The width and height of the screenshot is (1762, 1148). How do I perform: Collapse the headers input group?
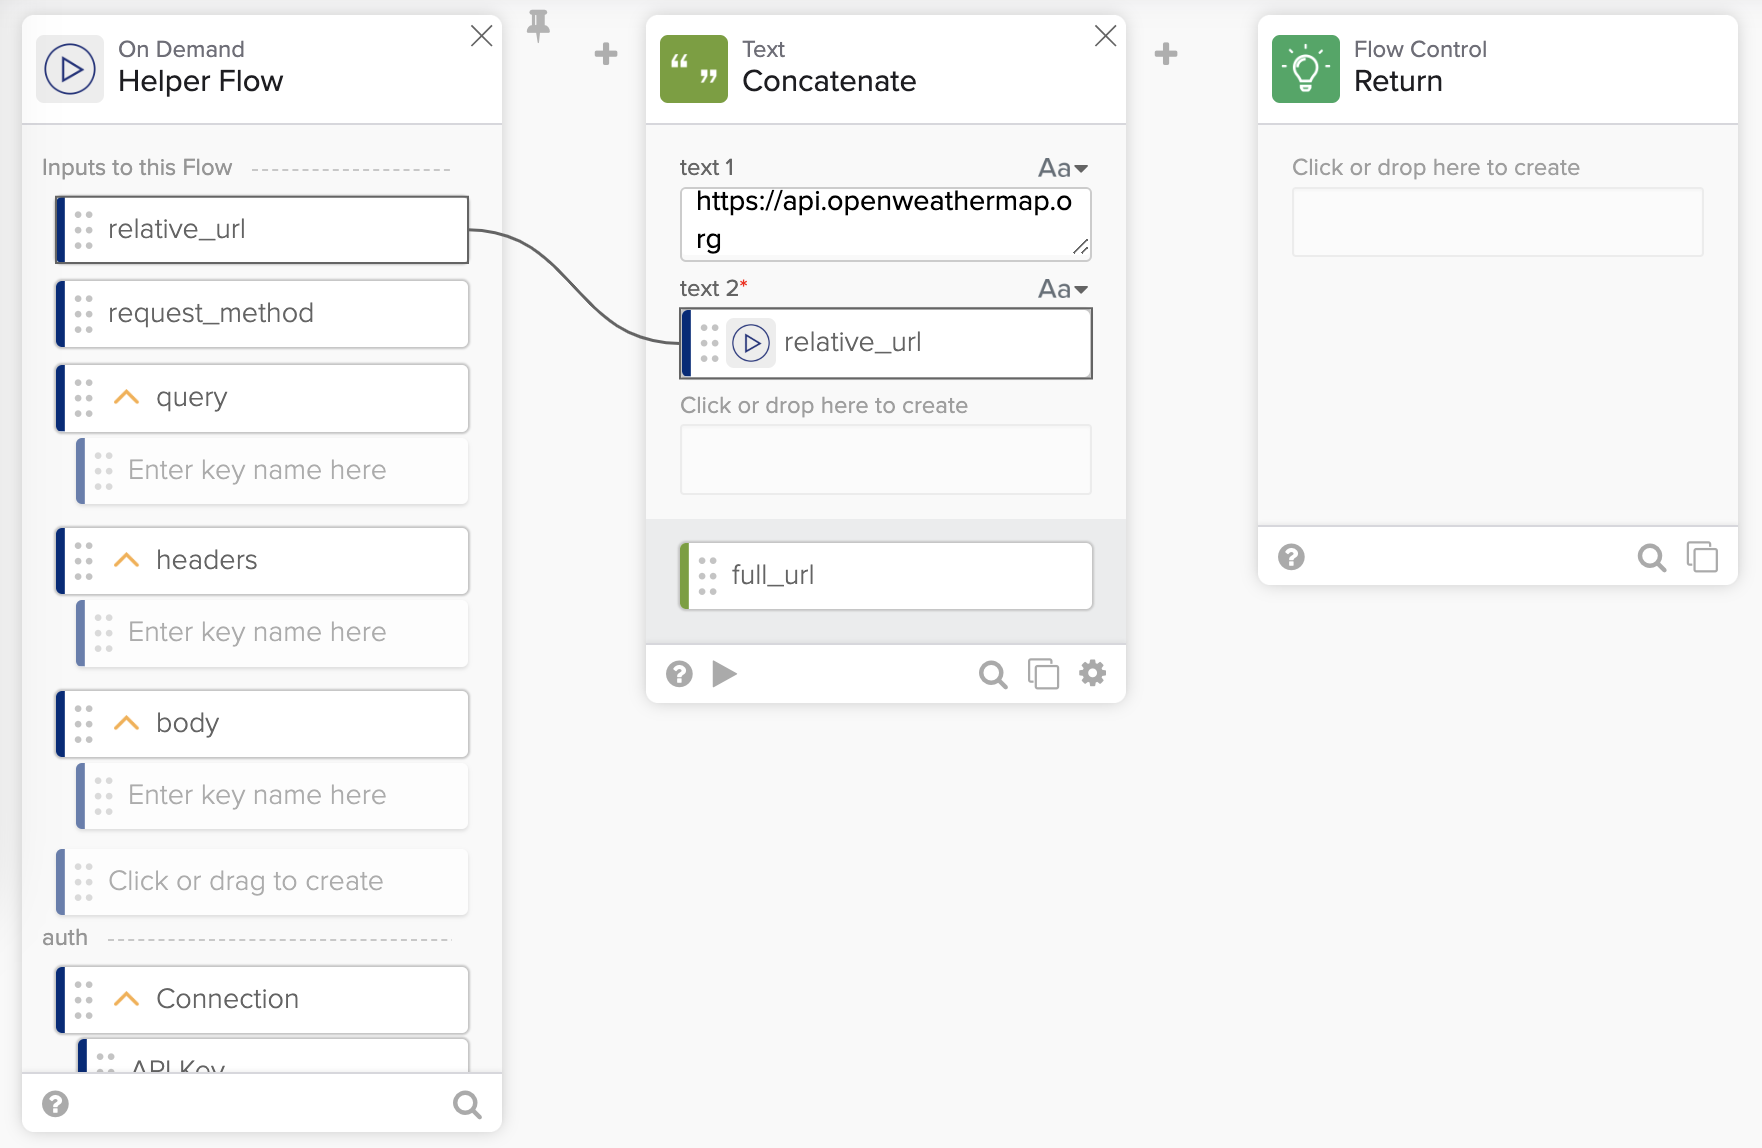click(126, 560)
